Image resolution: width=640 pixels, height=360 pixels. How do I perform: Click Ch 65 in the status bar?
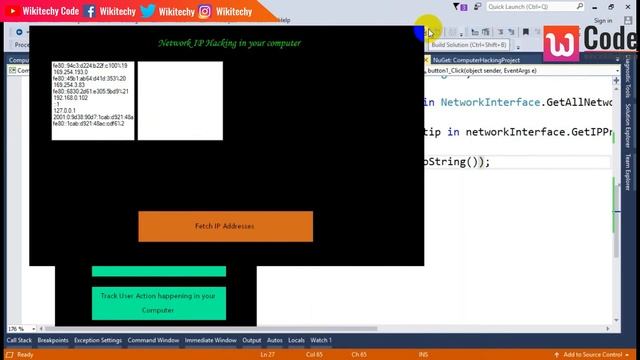pyautogui.click(x=359, y=355)
